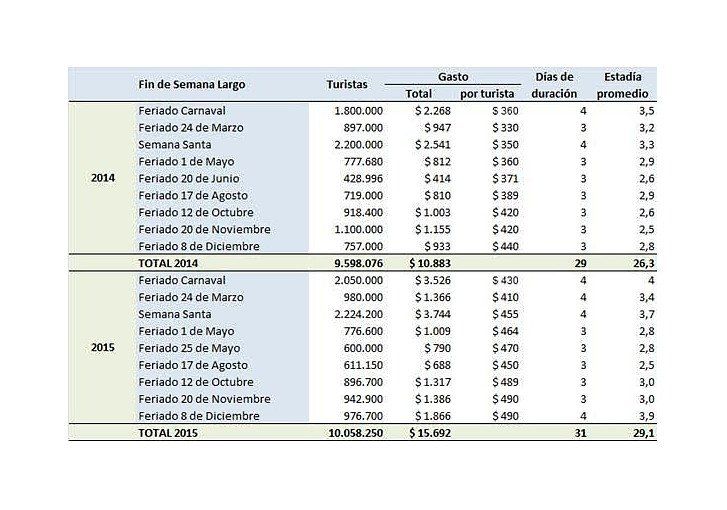This screenshot has height=510, width=727.
Task: Select "Feriado 20 de Junio" row label
Action: click(193, 178)
